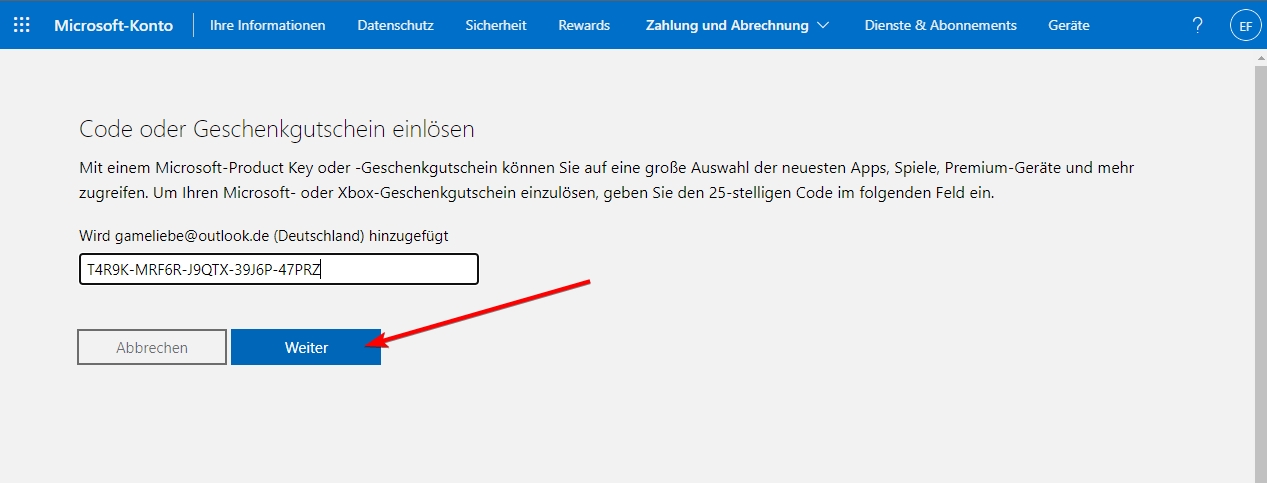Open Geräte menu item
1267x483 pixels.
pos(1069,25)
